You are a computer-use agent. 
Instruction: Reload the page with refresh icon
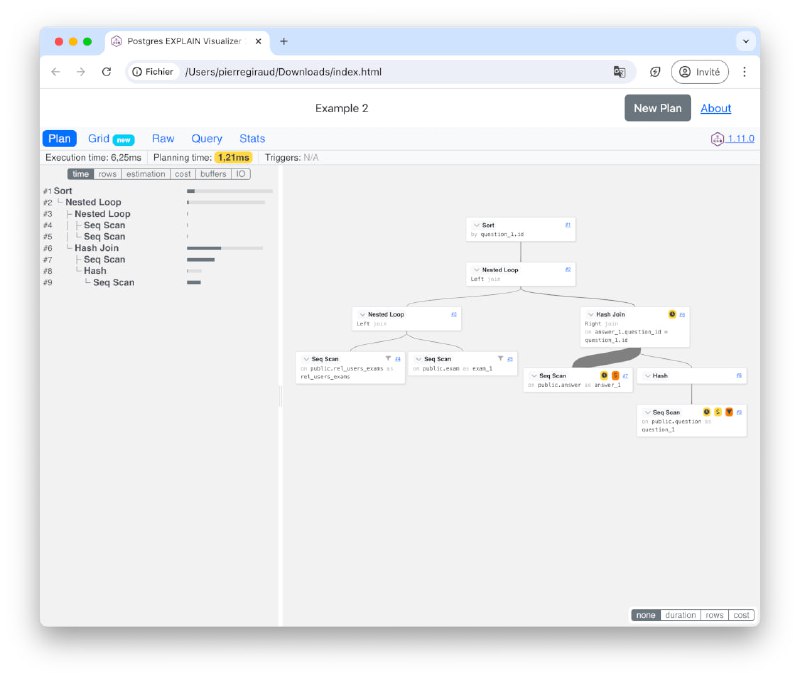tap(106, 72)
